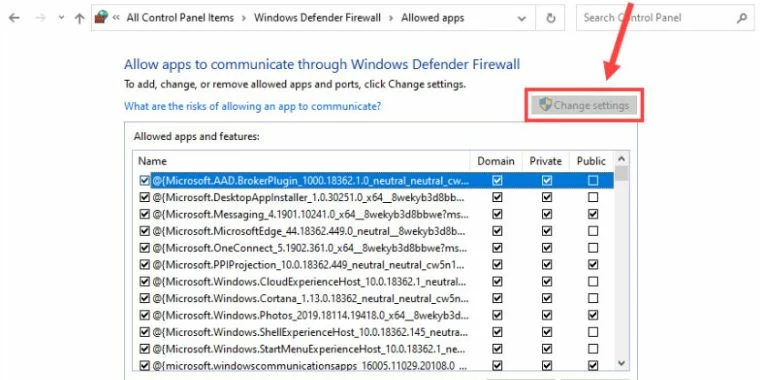Click the Change settings button
The height and width of the screenshot is (380, 760).
tap(584, 105)
